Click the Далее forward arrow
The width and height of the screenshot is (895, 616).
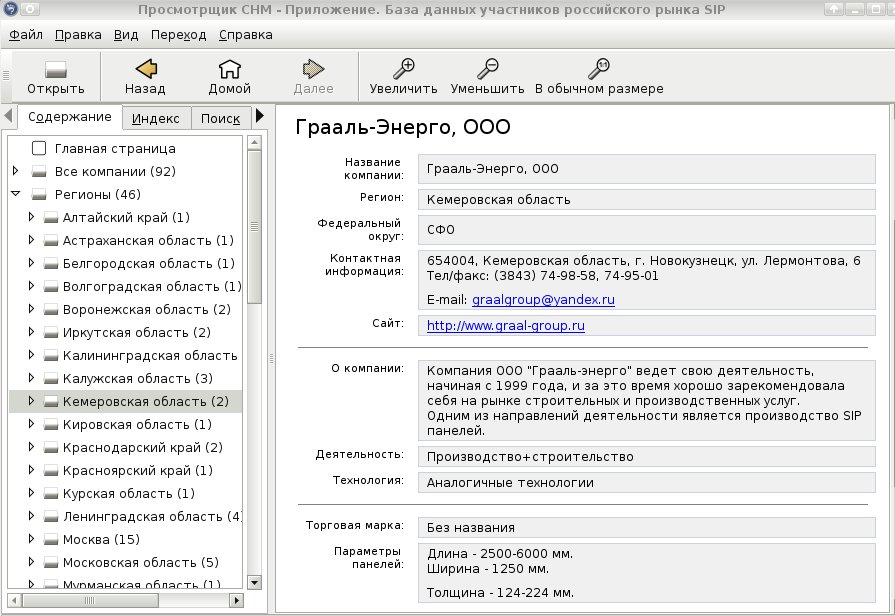[x=313, y=69]
